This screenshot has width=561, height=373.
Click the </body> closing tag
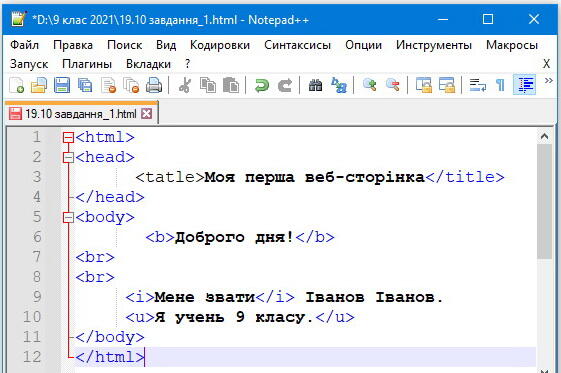[x=110, y=337]
